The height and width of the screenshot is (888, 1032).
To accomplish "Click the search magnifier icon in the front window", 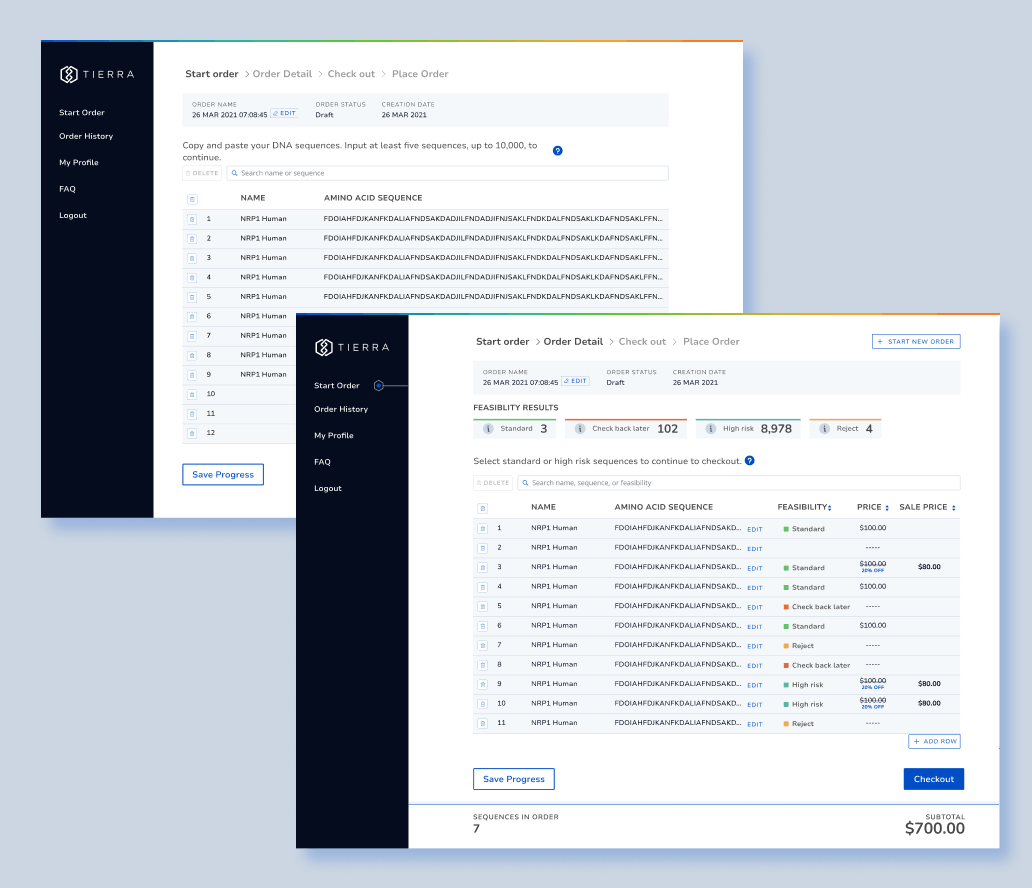I will click(525, 483).
